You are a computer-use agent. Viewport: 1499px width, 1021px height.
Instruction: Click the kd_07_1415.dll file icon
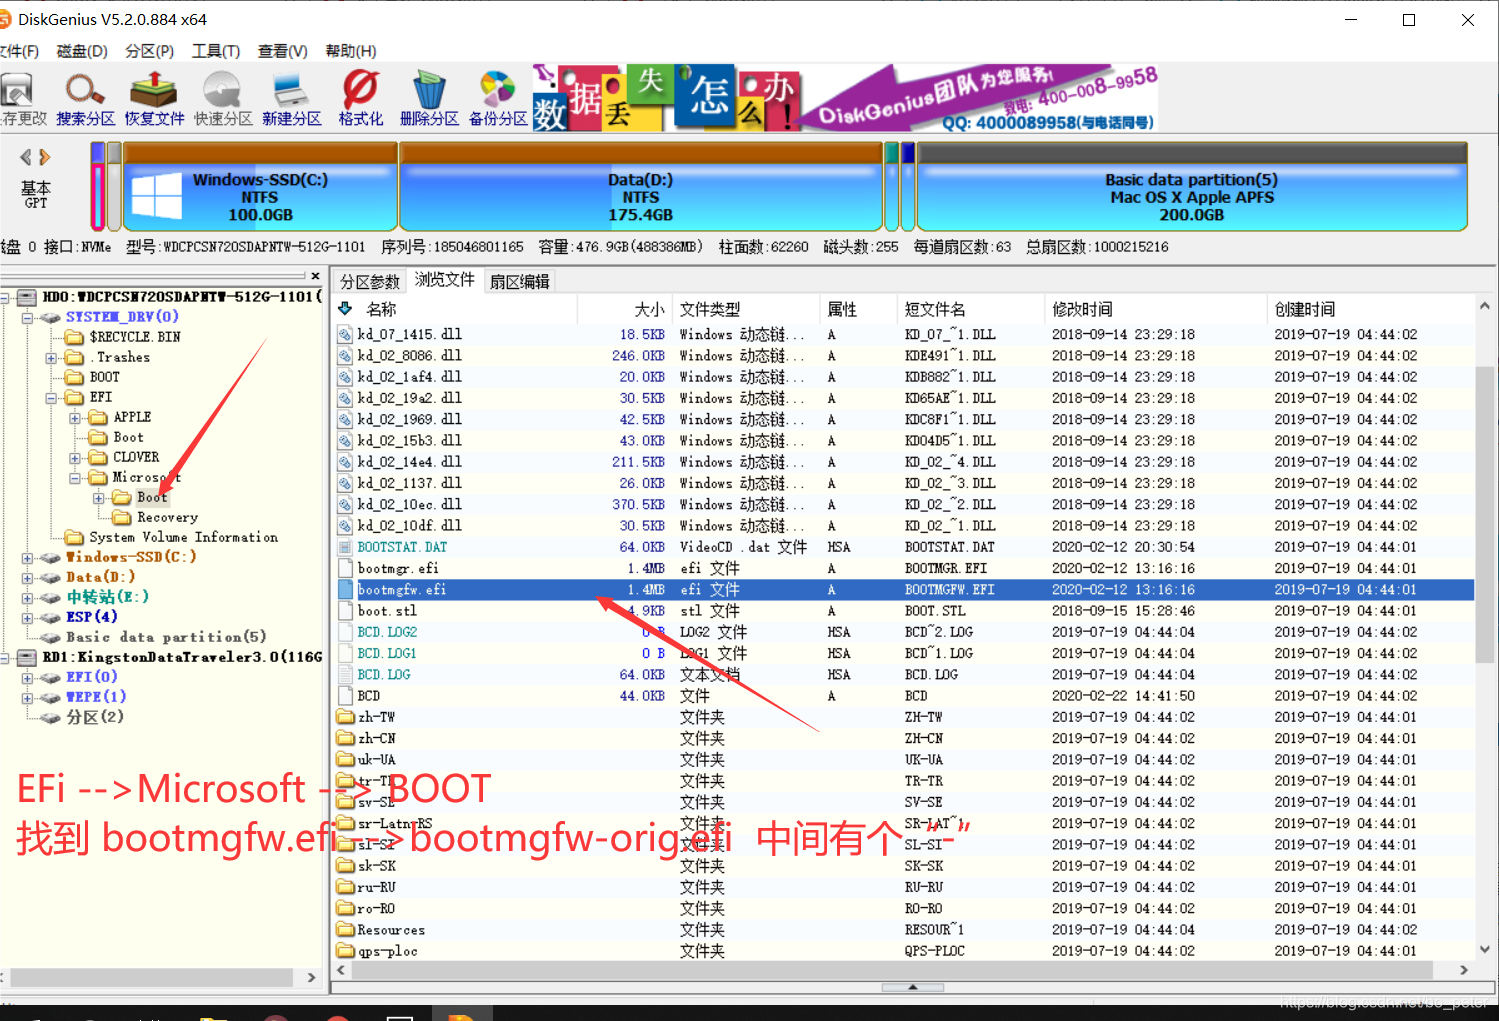(x=345, y=335)
